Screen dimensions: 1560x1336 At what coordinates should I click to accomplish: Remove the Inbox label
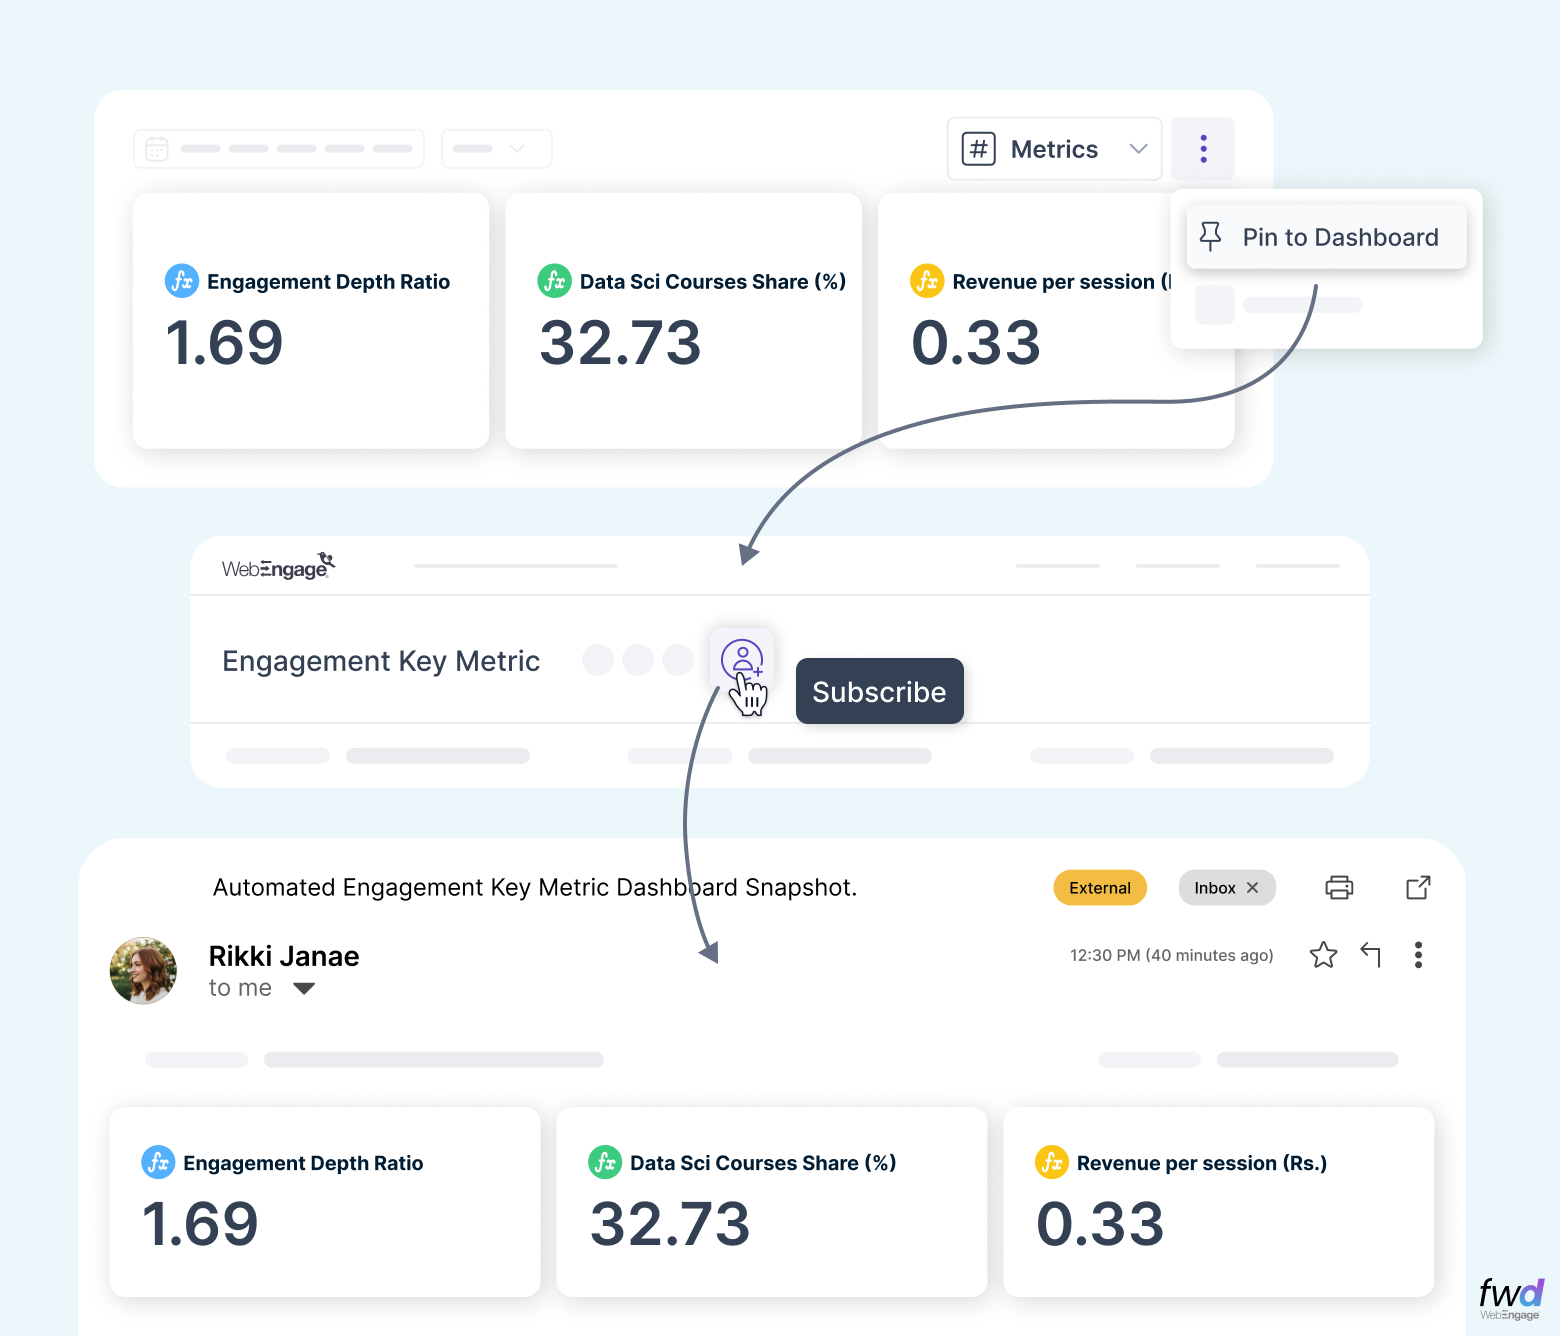tap(1252, 888)
